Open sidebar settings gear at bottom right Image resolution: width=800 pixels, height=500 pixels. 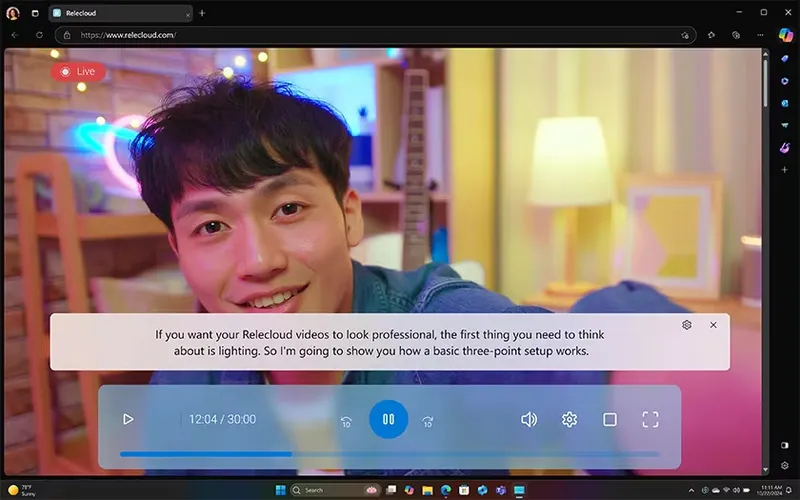[785, 465]
